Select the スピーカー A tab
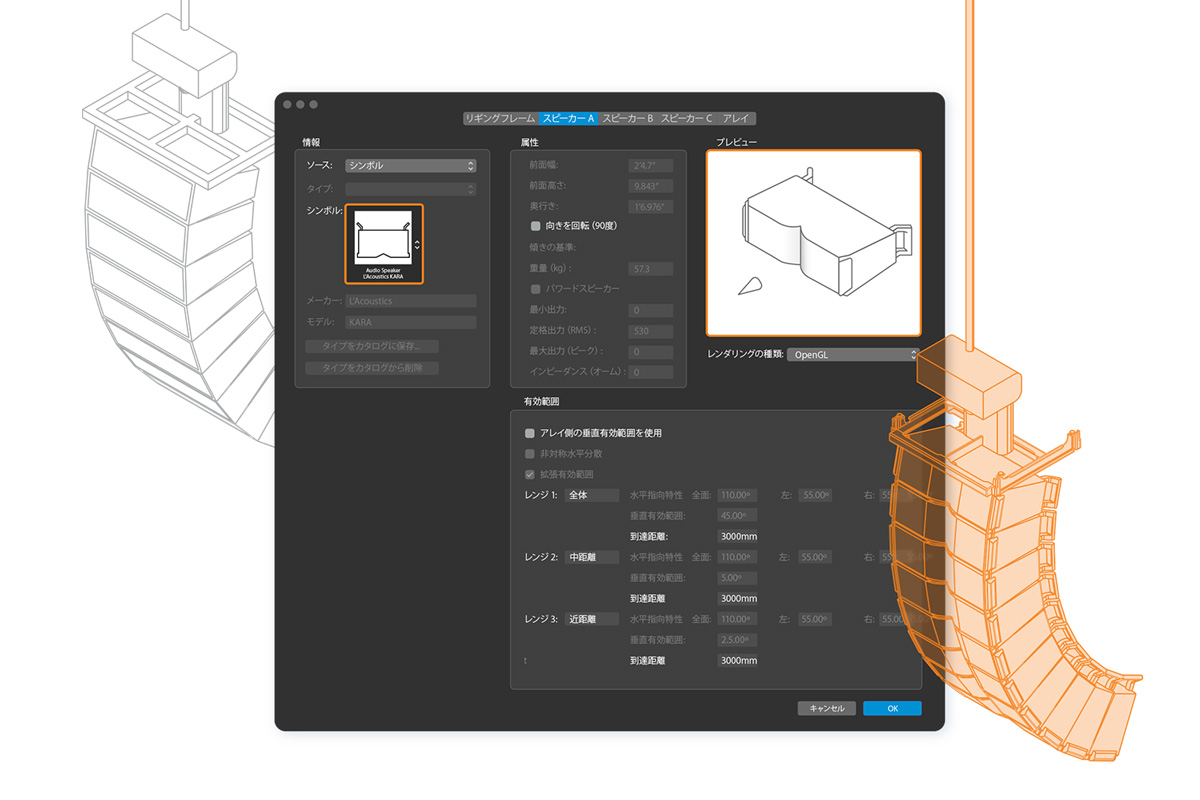The width and height of the screenshot is (1200, 800). (568, 118)
